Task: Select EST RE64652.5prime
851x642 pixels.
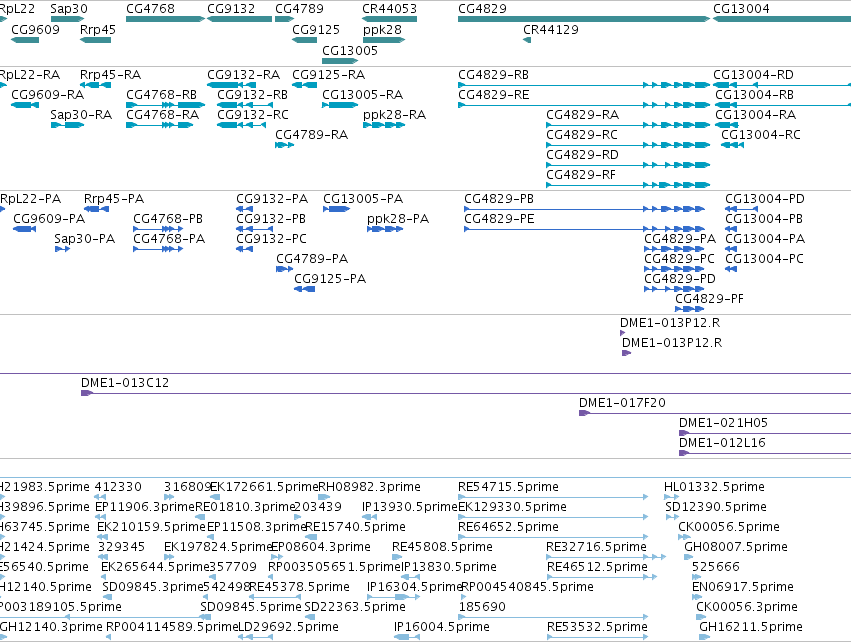Action: 553,537
